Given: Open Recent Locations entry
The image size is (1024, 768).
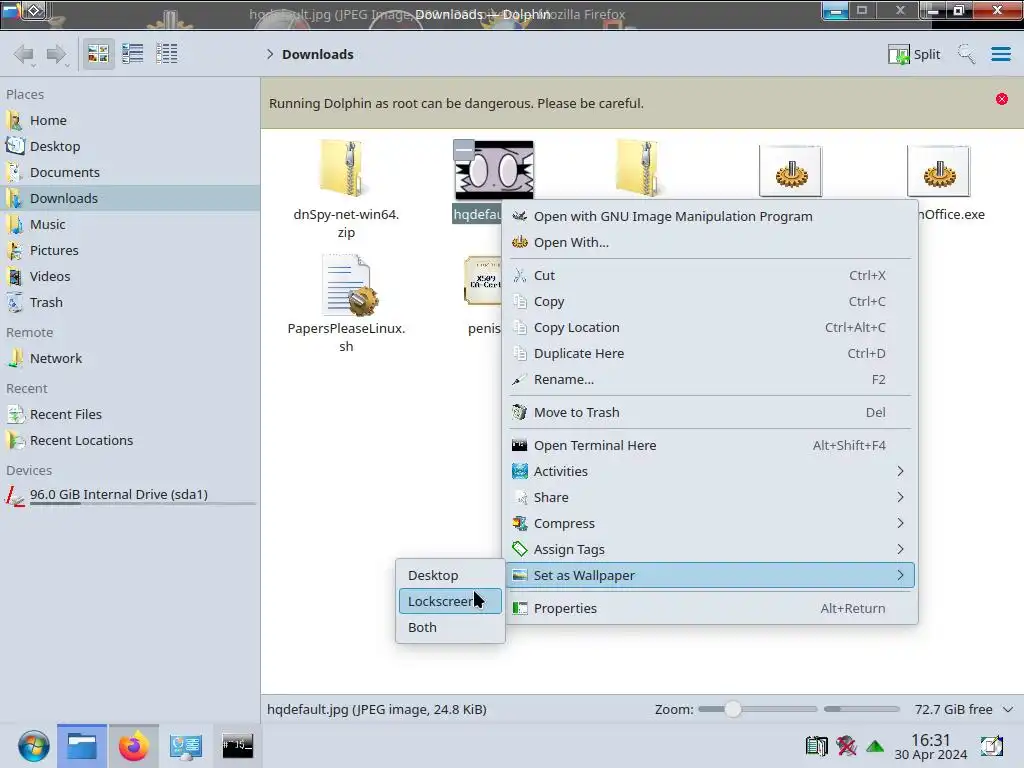Looking at the screenshot, I should [130, 441].
